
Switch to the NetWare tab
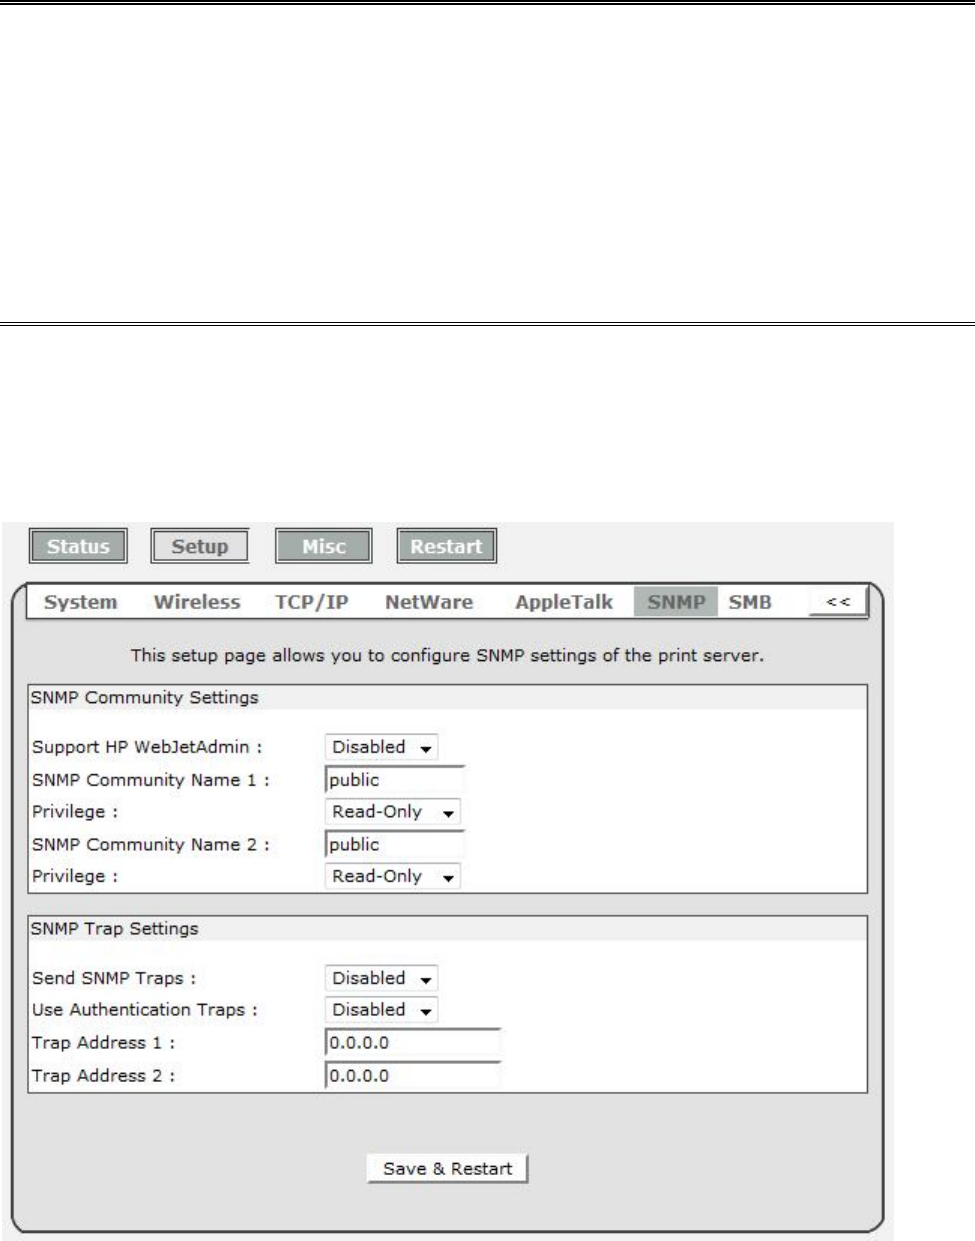tap(429, 602)
